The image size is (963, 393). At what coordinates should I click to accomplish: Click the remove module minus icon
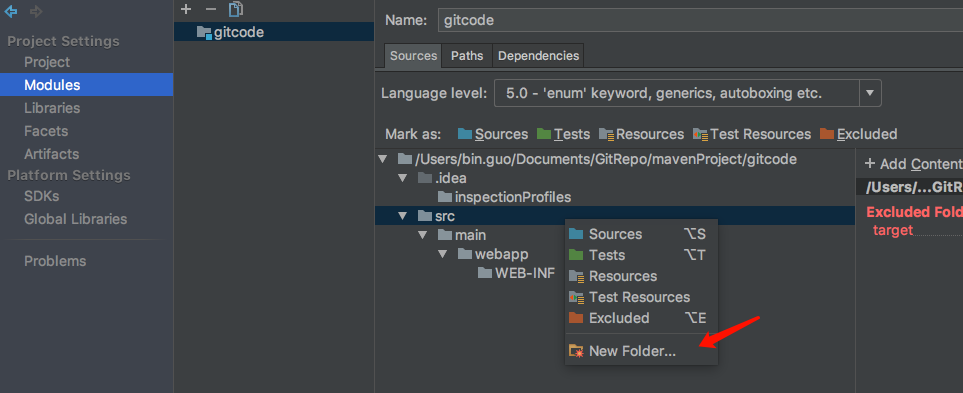tap(211, 9)
